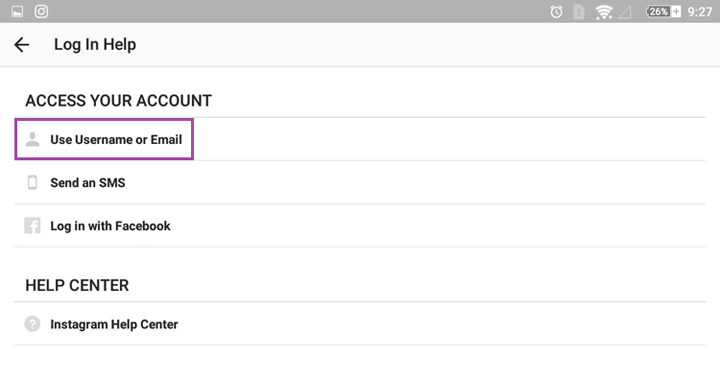Tap the Log In Help title
The image size is (720, 379).
(95, 45)
